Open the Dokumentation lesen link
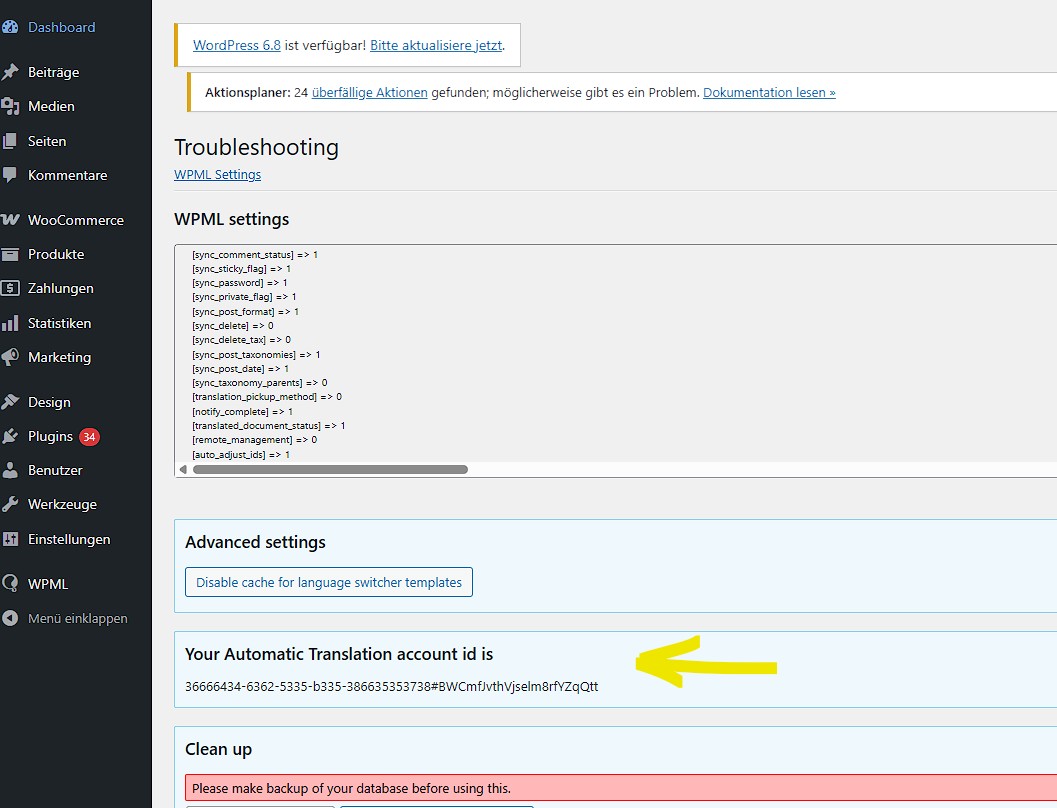This screenshot has height=808, width=1057. [x=769, y=92]
